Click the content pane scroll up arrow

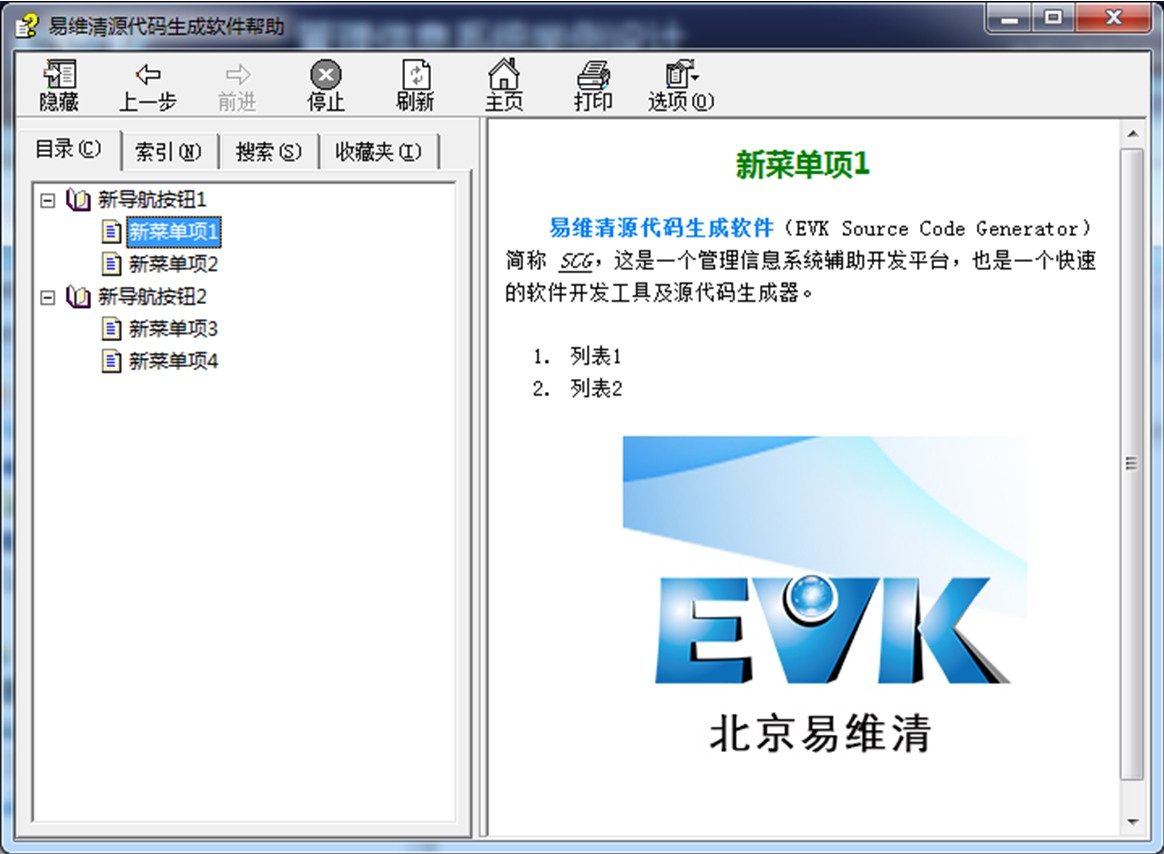click(1132, 134)
